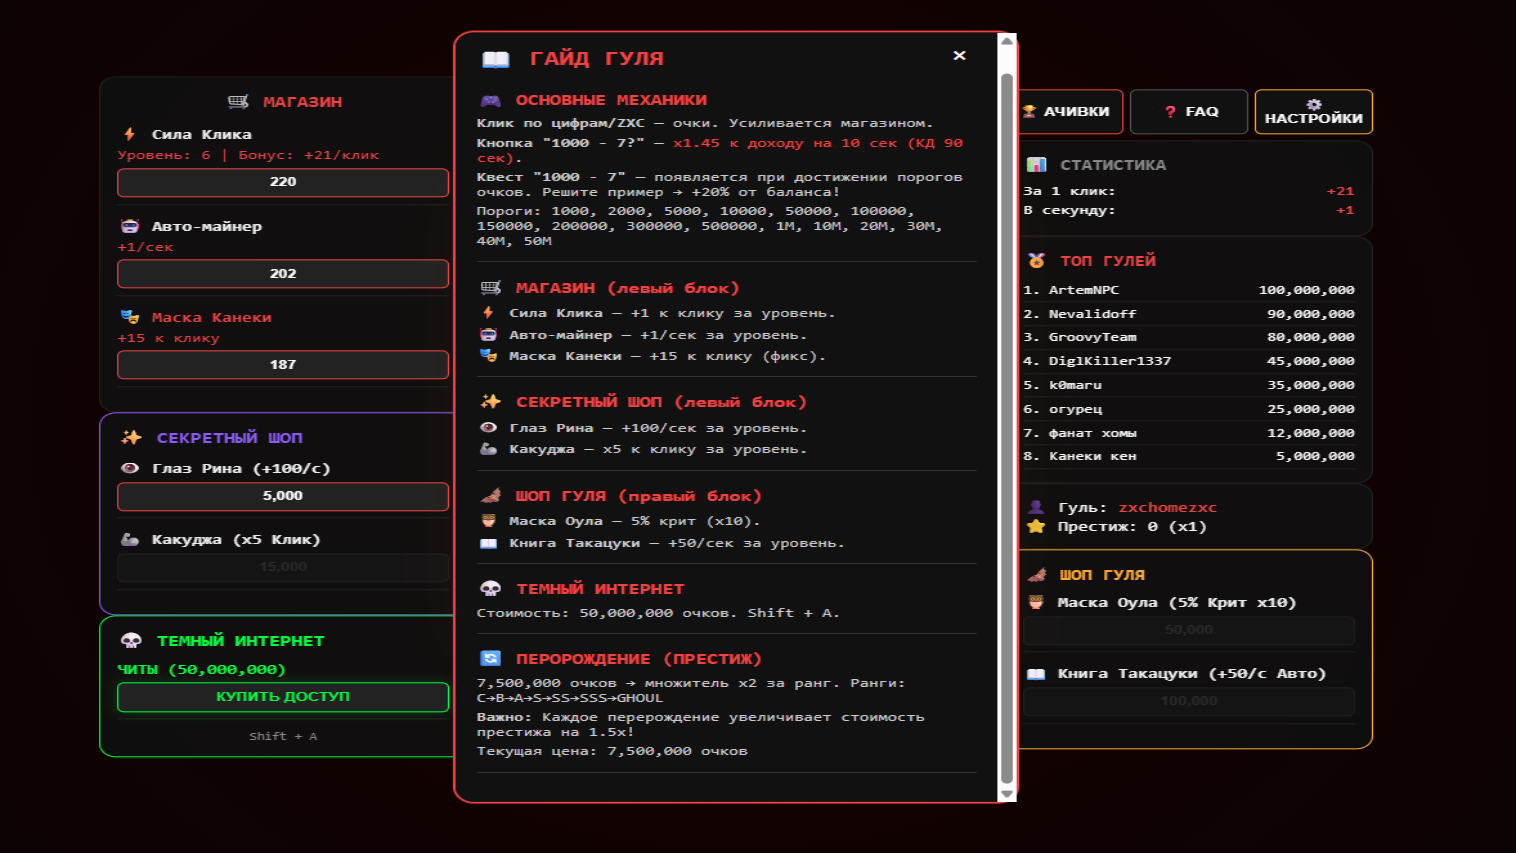Buy Глаз Рина for 5,000
The image size is (1516, 853).
click(283, 496)
